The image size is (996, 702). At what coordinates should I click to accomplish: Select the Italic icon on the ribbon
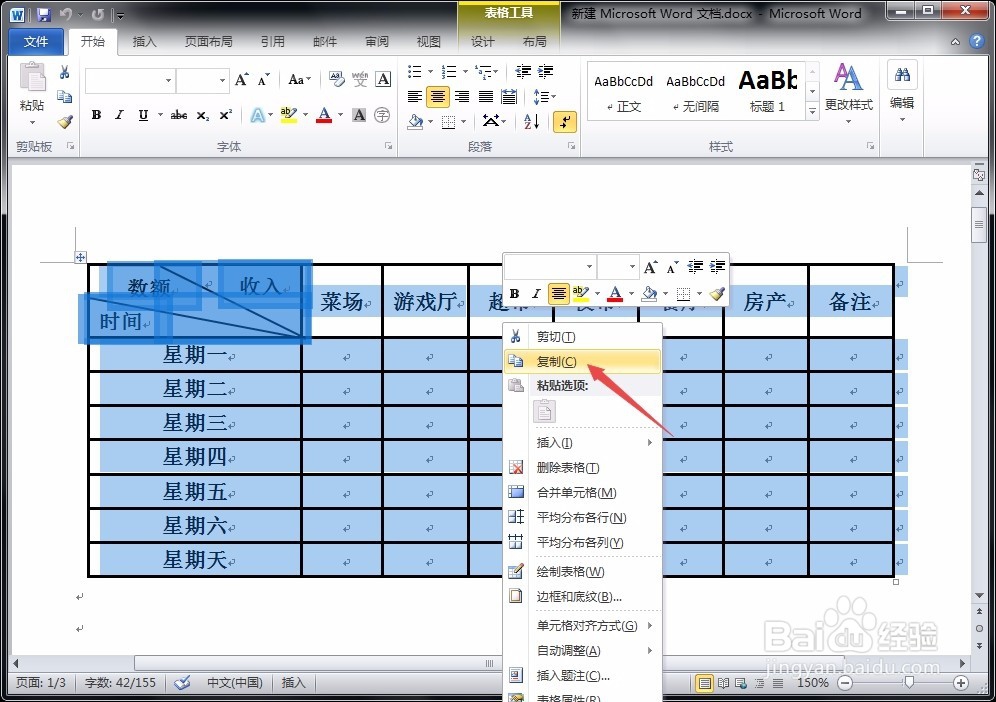pos(120,115)
